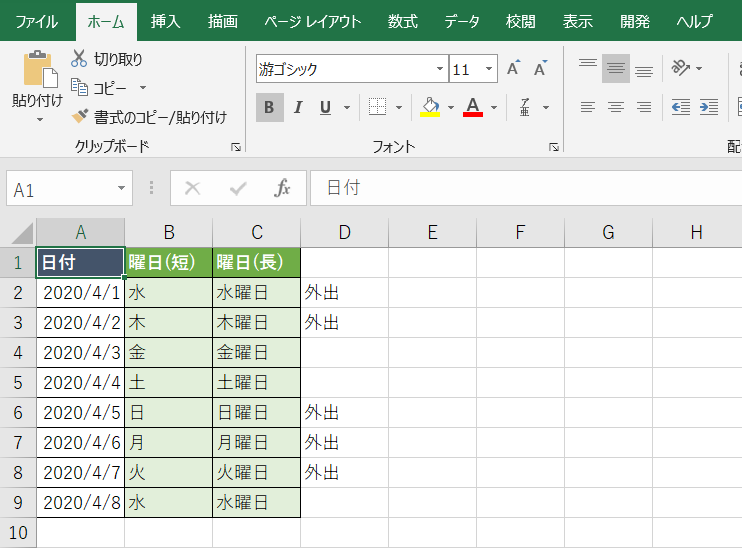Viewport: 742px width, 548px height.
Task: Click the Select All corner triangle
Action: coord(22,233)
